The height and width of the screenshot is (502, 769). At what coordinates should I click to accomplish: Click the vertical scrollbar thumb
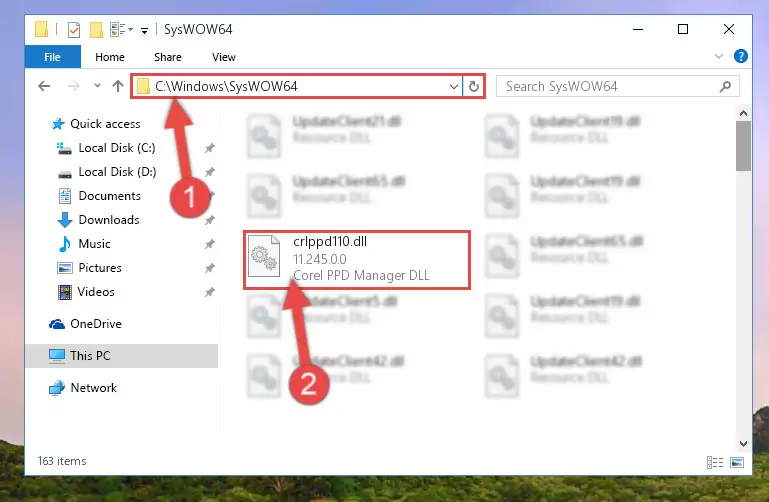743,146
